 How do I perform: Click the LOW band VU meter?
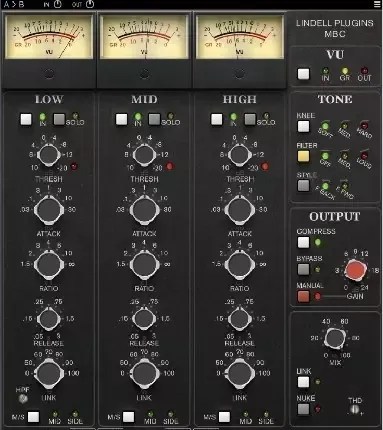[49, 37]
